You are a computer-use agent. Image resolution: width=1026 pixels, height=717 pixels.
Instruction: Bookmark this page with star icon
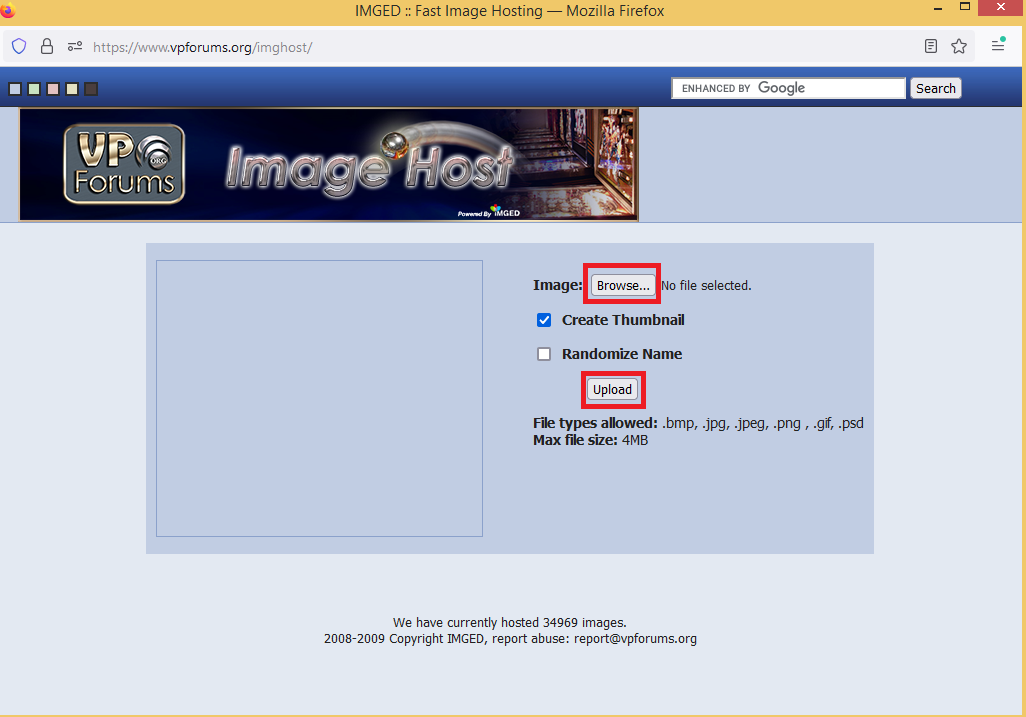pyautogui.click(x=959, y=46)
